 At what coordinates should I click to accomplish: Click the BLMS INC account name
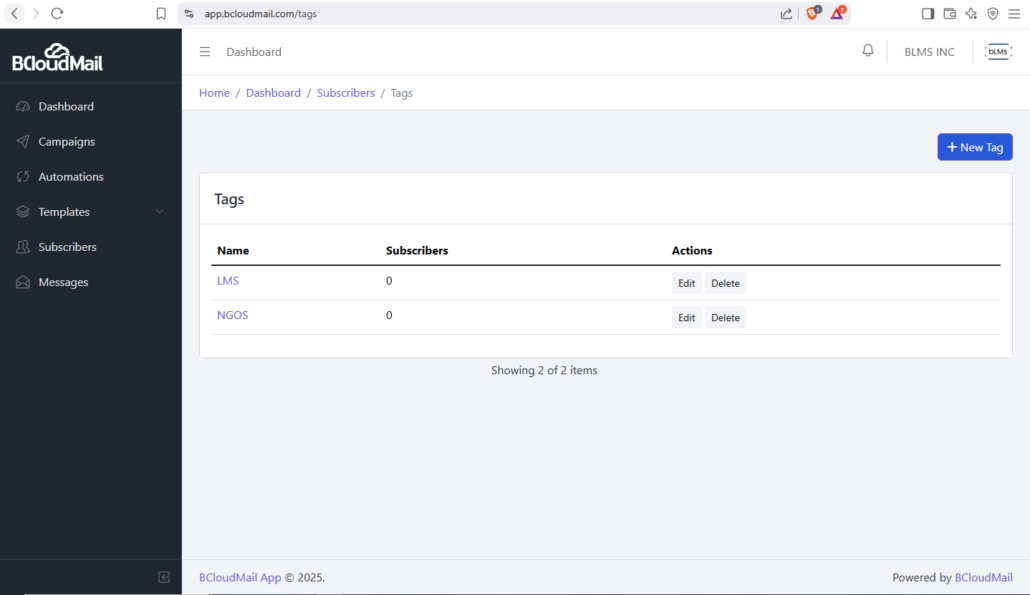point(929,52)
